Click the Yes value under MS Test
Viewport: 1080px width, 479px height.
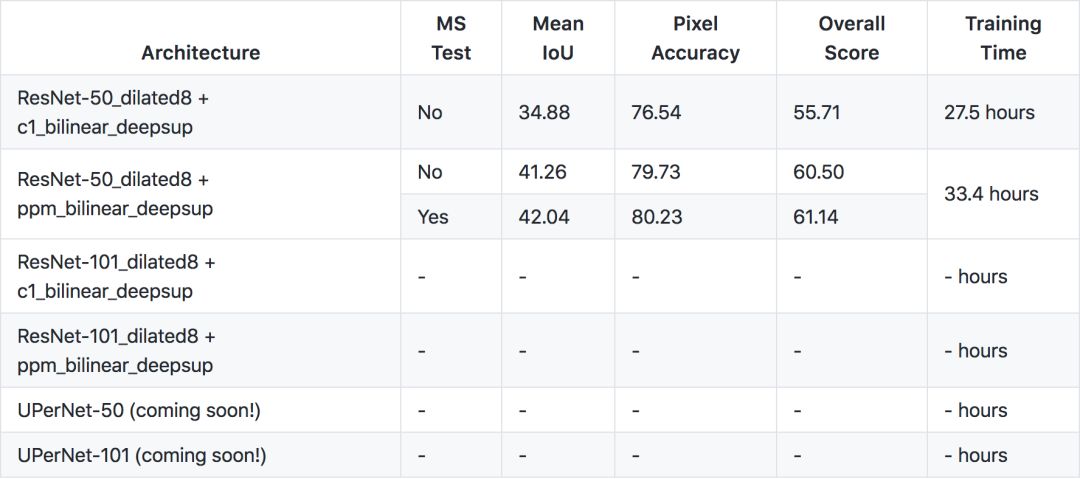point(433,217)
